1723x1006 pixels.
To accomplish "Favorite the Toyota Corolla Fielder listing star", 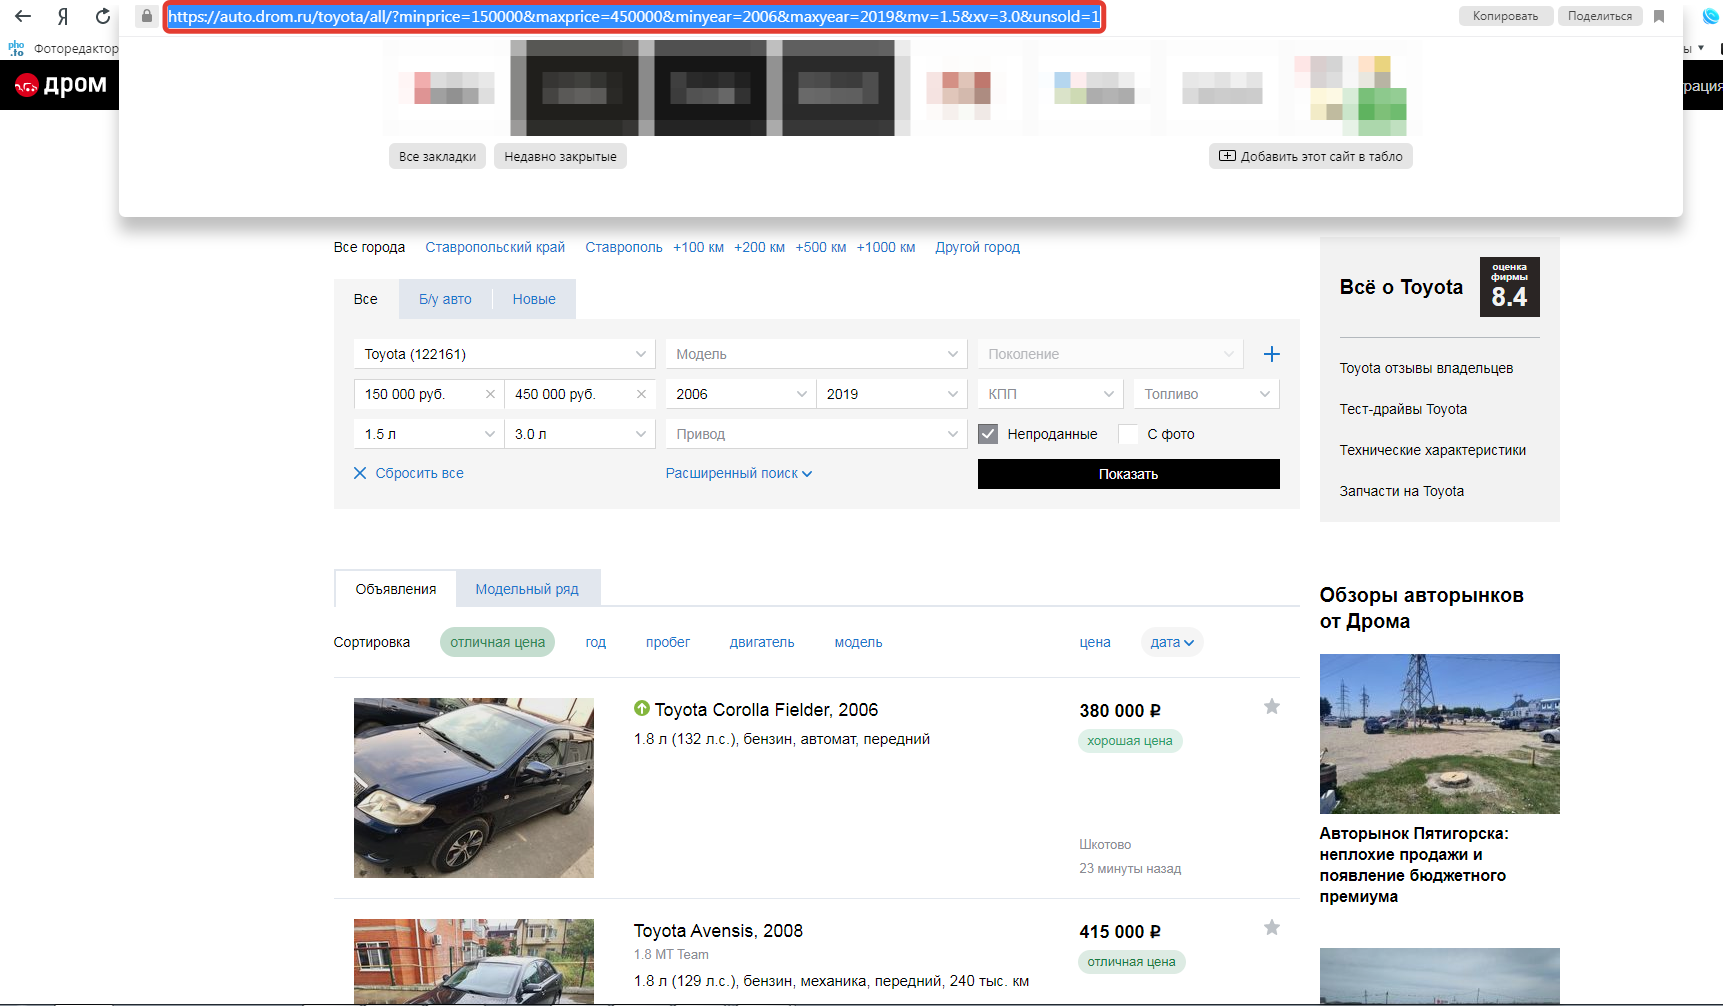I will (x=1271, y=707).
